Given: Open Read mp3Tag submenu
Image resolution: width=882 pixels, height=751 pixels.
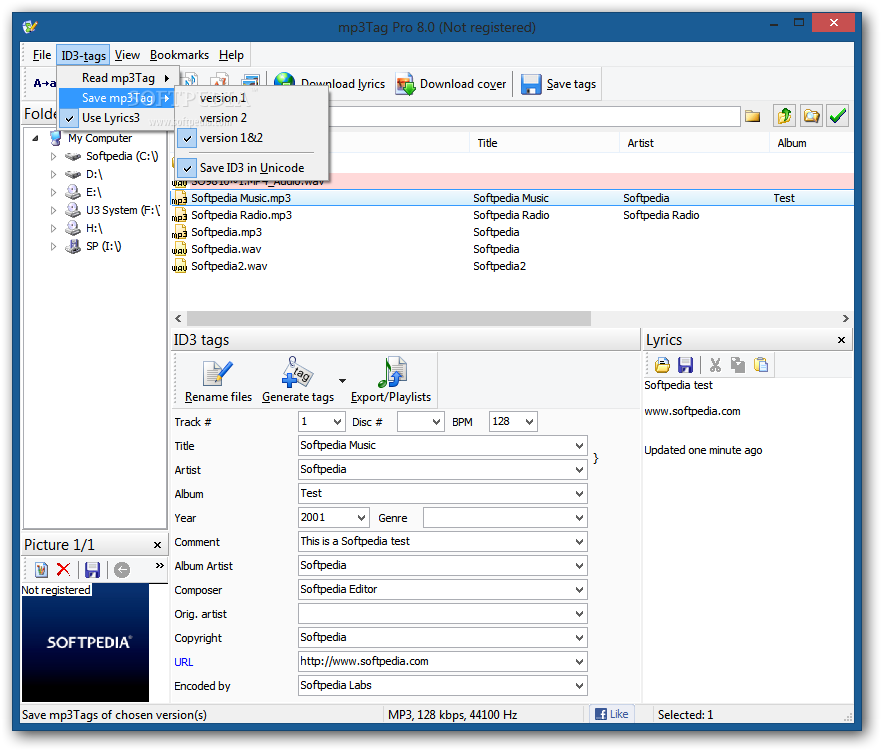Looking at the screenshot, I should (116, 78).
